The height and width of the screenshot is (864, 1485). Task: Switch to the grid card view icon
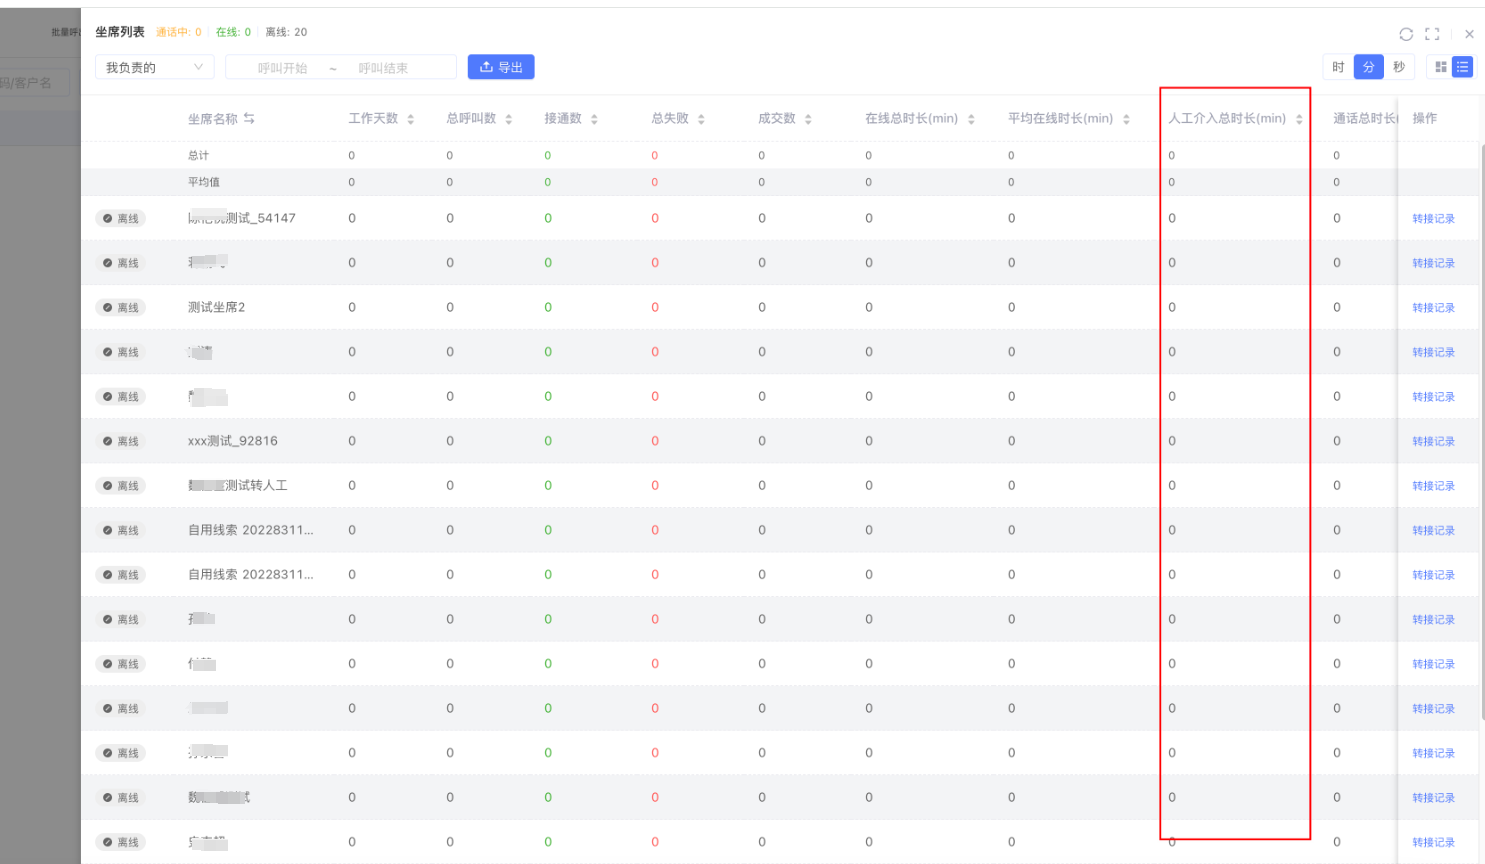[x=1441, y=67]
